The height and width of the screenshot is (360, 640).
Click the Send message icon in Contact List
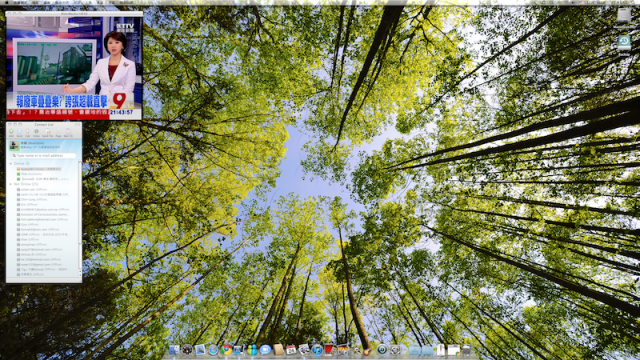click(19, 132)
